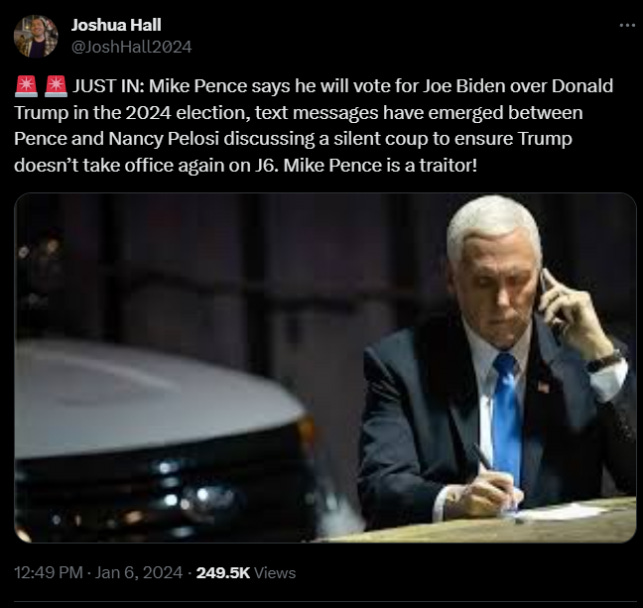The image size is (643, 608).
Task: Click the first red siren emoji
Action: (x=26, y=87)
